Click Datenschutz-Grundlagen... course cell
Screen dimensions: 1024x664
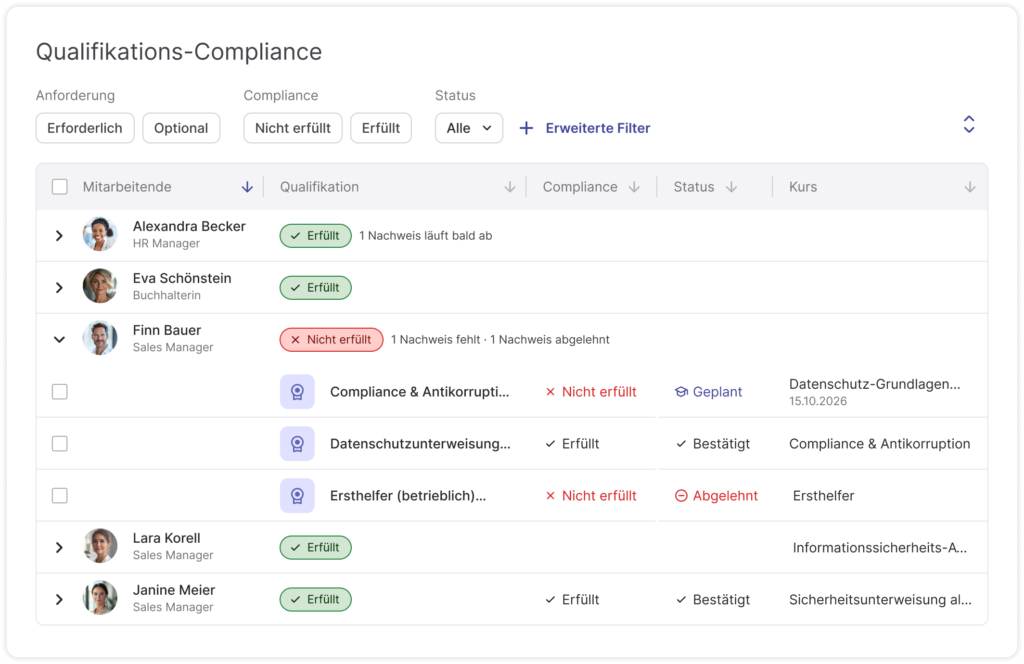pos(874,392)
